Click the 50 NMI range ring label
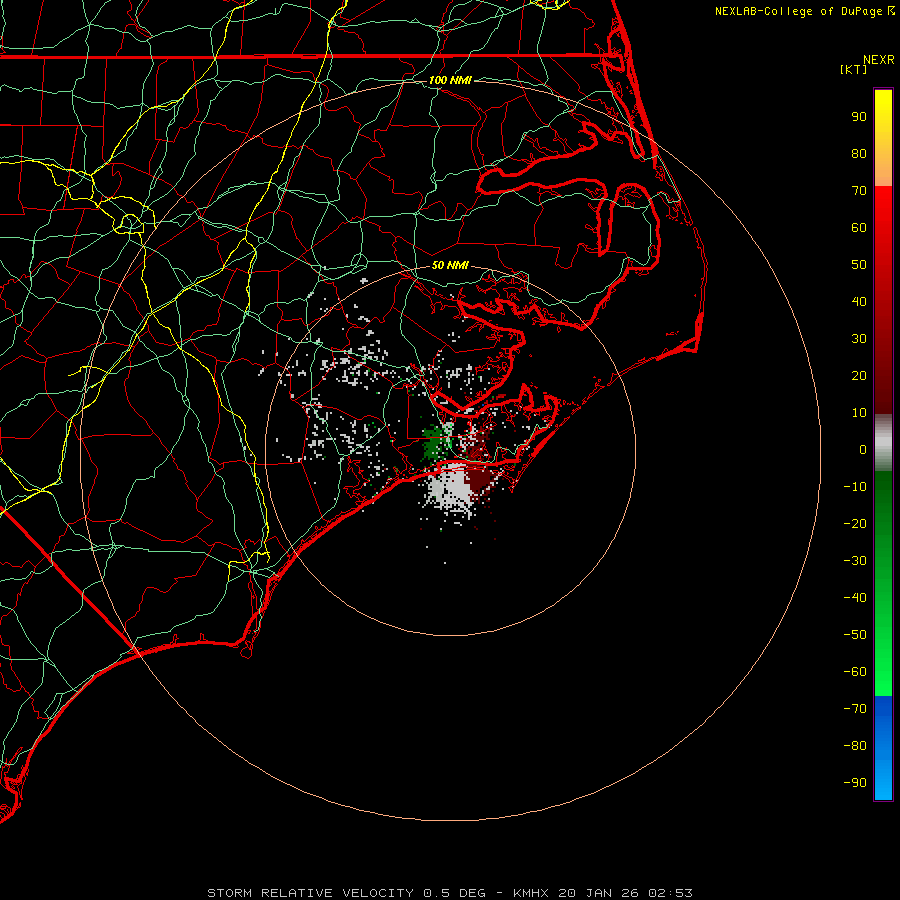This screenshot has height=900, width=900. coord(450,265)
